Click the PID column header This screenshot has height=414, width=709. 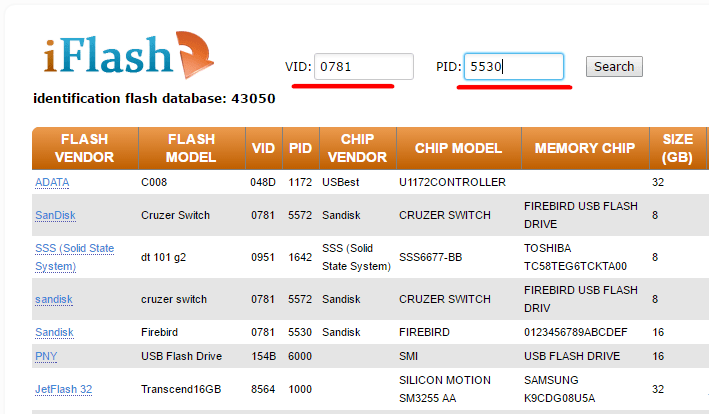301,148
